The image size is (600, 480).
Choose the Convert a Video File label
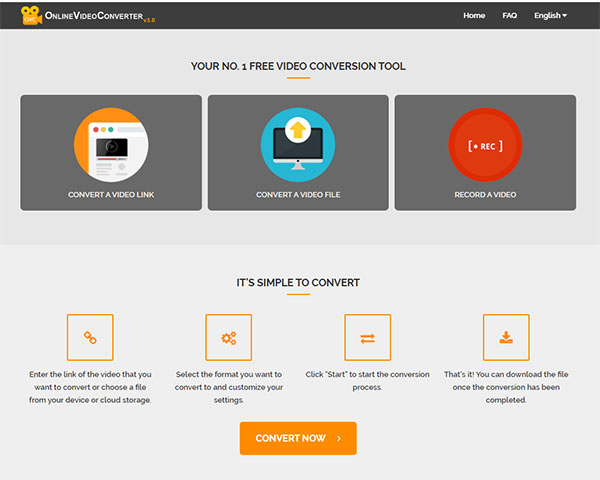click(298, 195)
